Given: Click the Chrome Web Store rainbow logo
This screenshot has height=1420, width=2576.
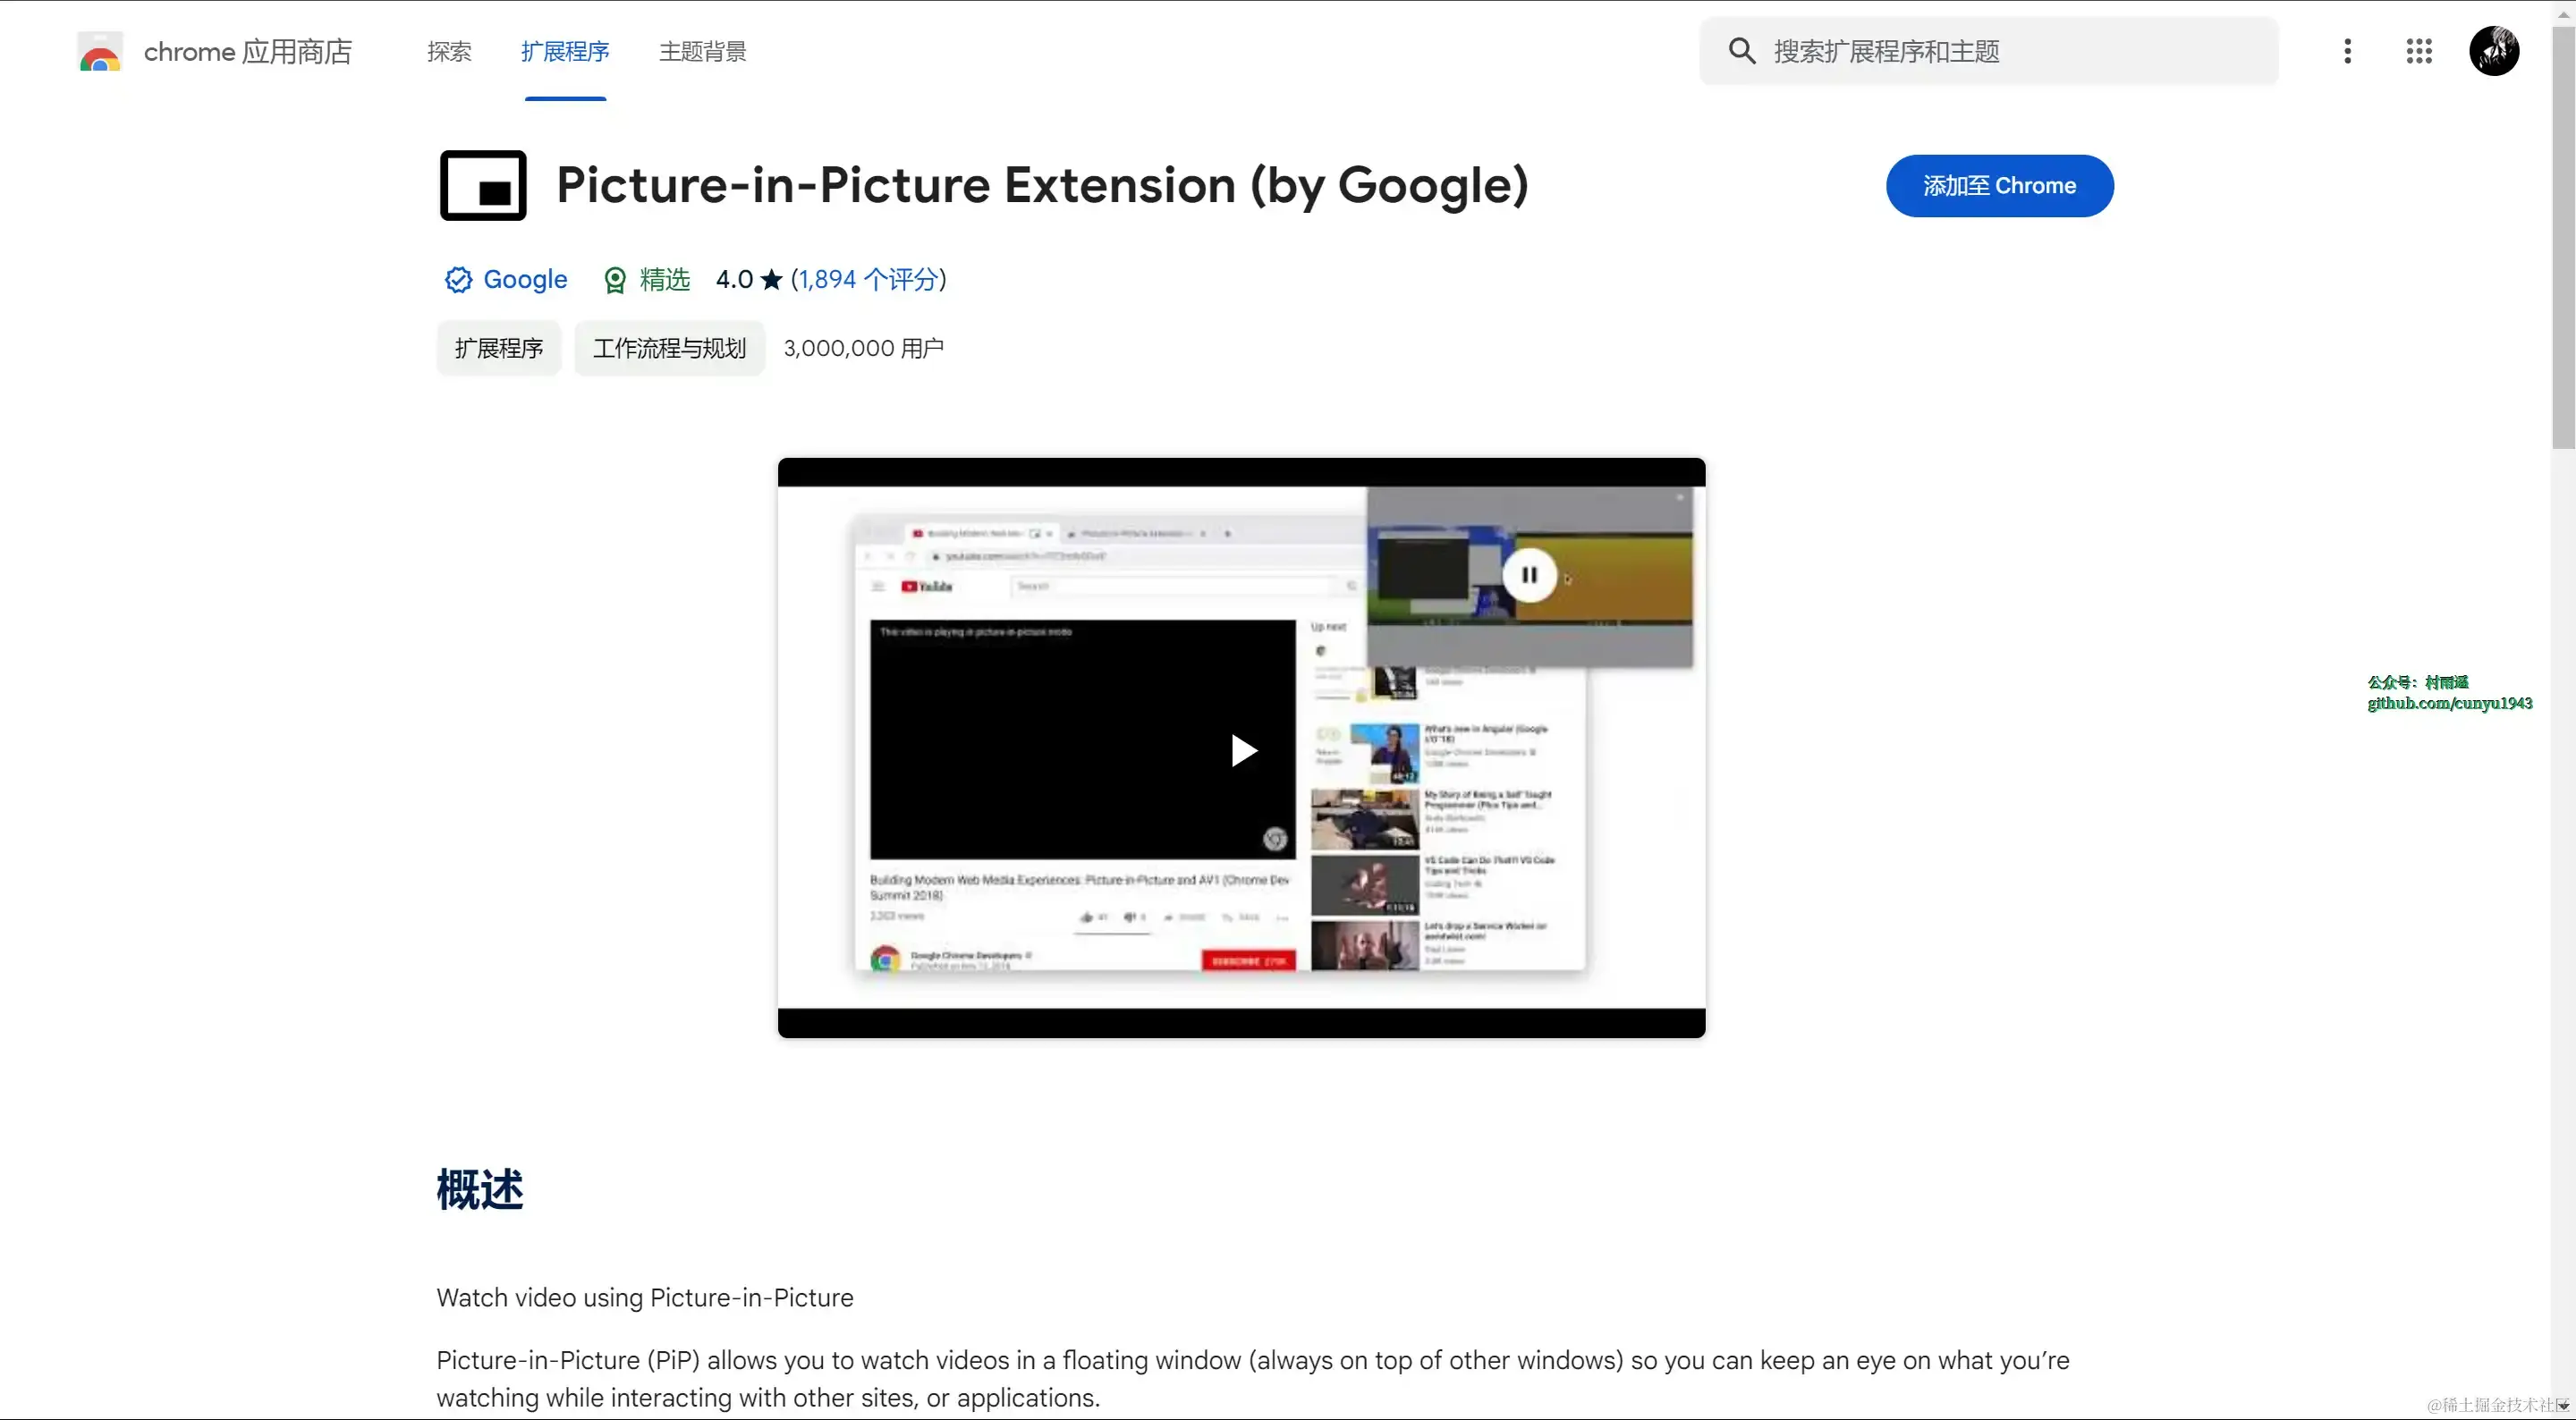Looking at the screenshot, I should [100, 53].
